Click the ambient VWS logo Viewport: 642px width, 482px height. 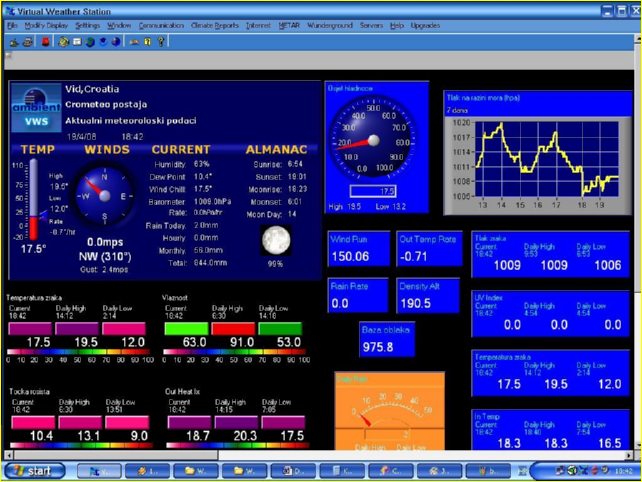pos(36,108)
